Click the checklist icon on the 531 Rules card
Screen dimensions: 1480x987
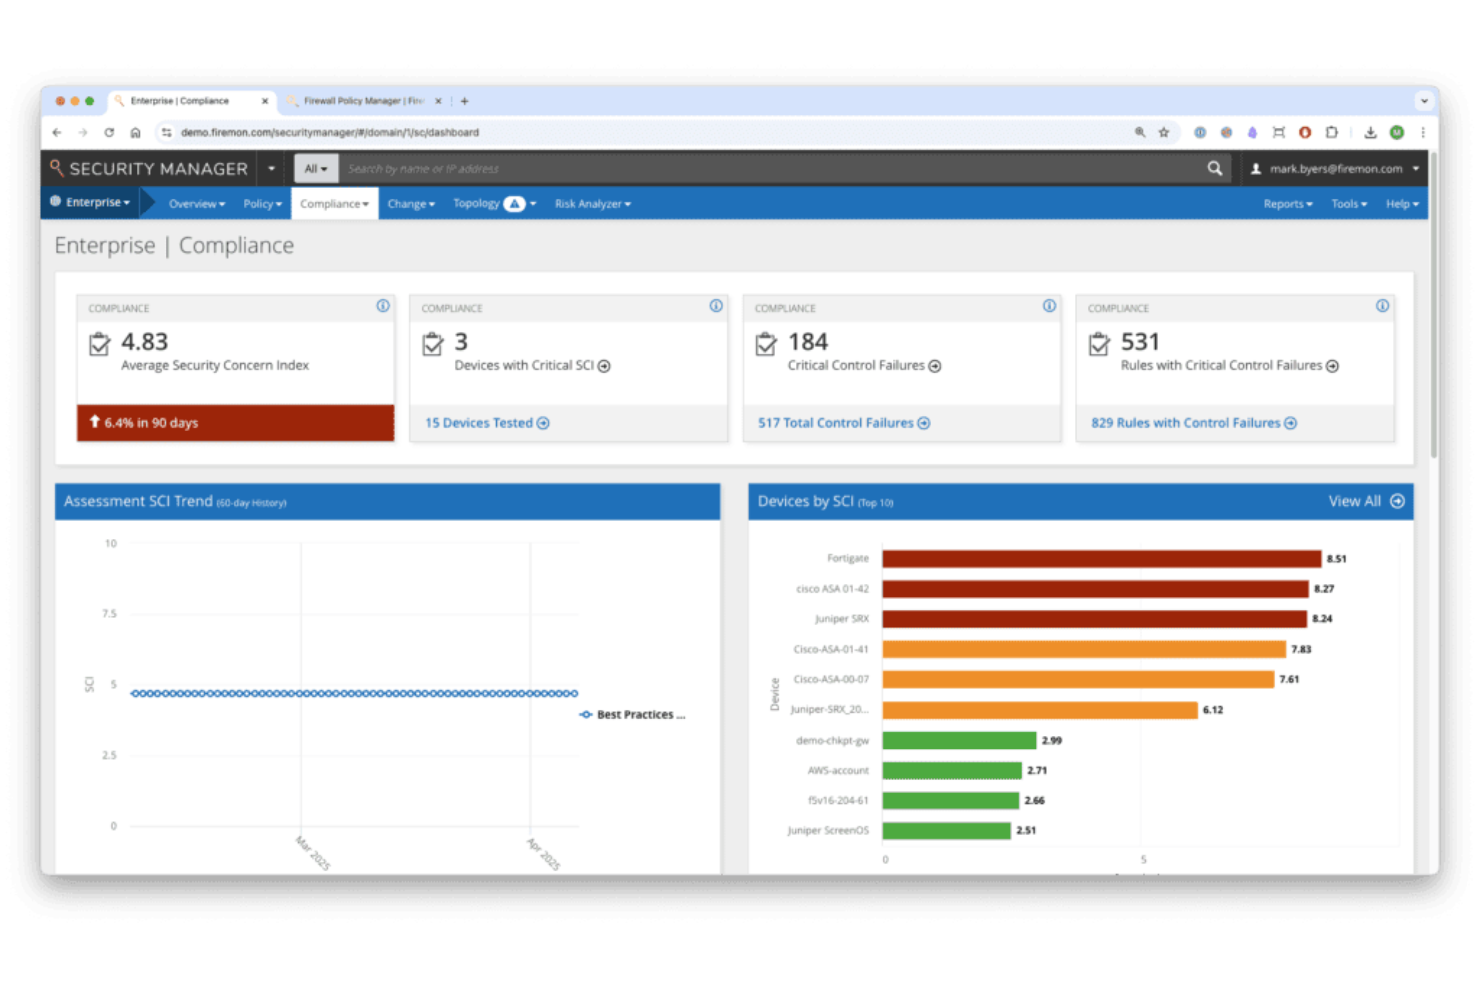pos(1100,344)
